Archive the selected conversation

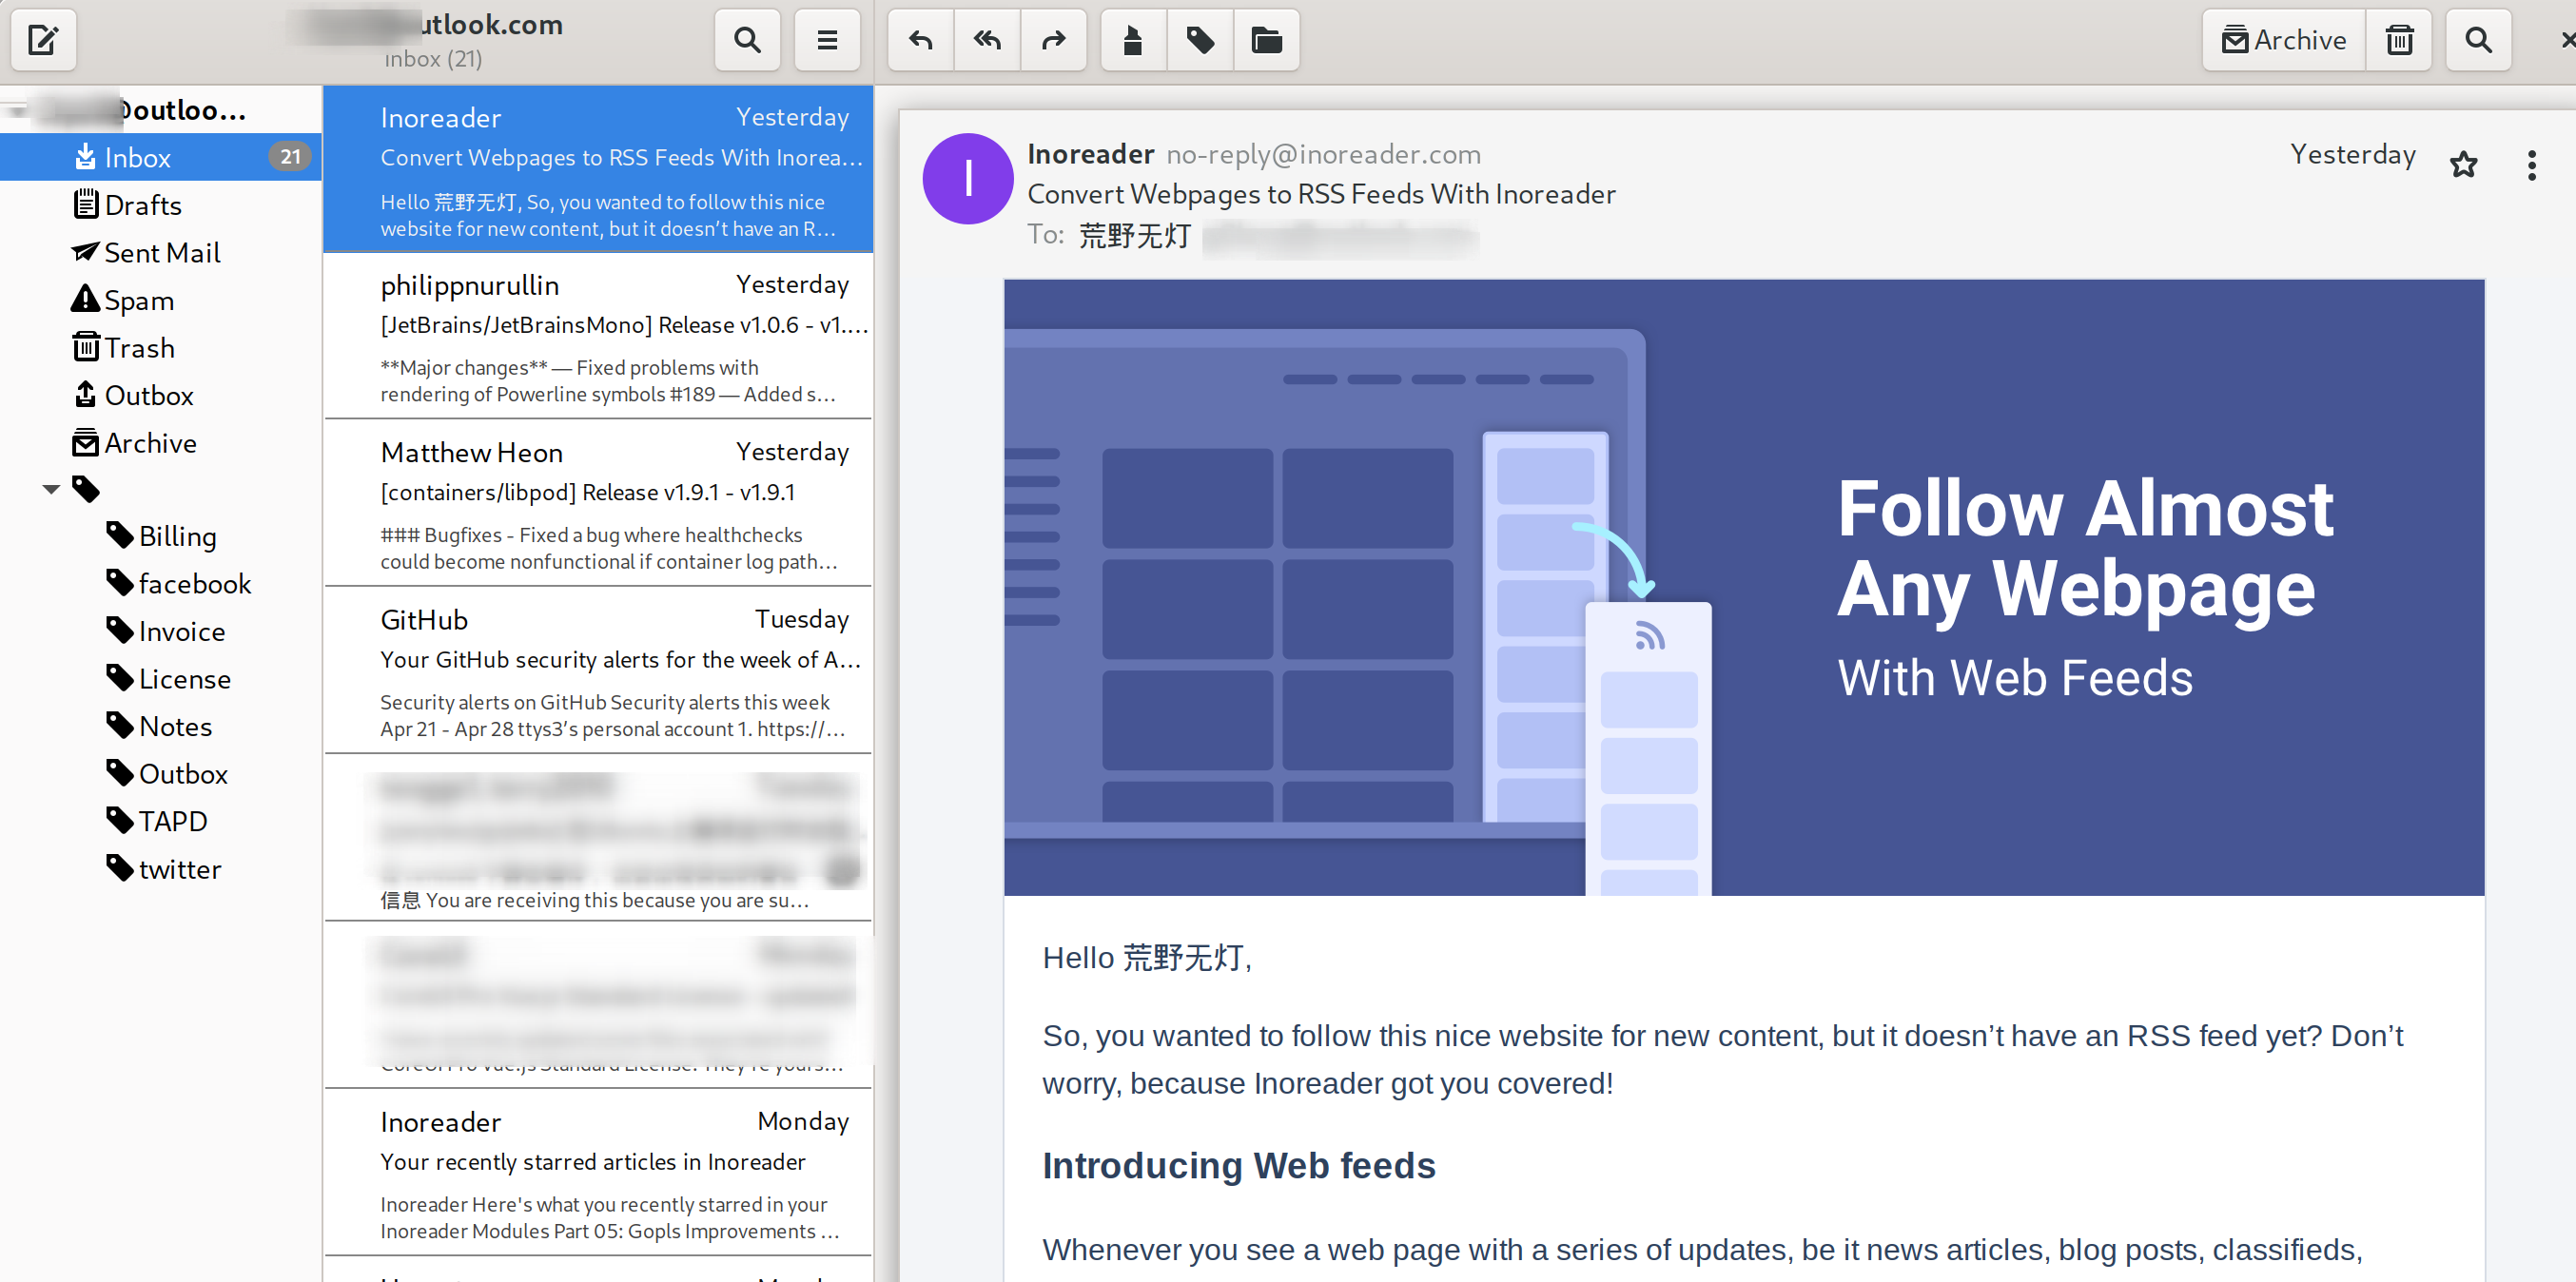2283,40
